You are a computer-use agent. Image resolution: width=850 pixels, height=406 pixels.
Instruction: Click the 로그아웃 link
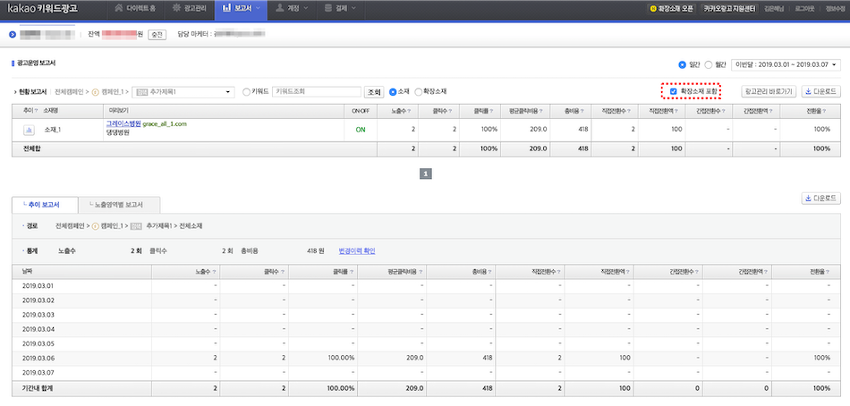tap(804, 9)
